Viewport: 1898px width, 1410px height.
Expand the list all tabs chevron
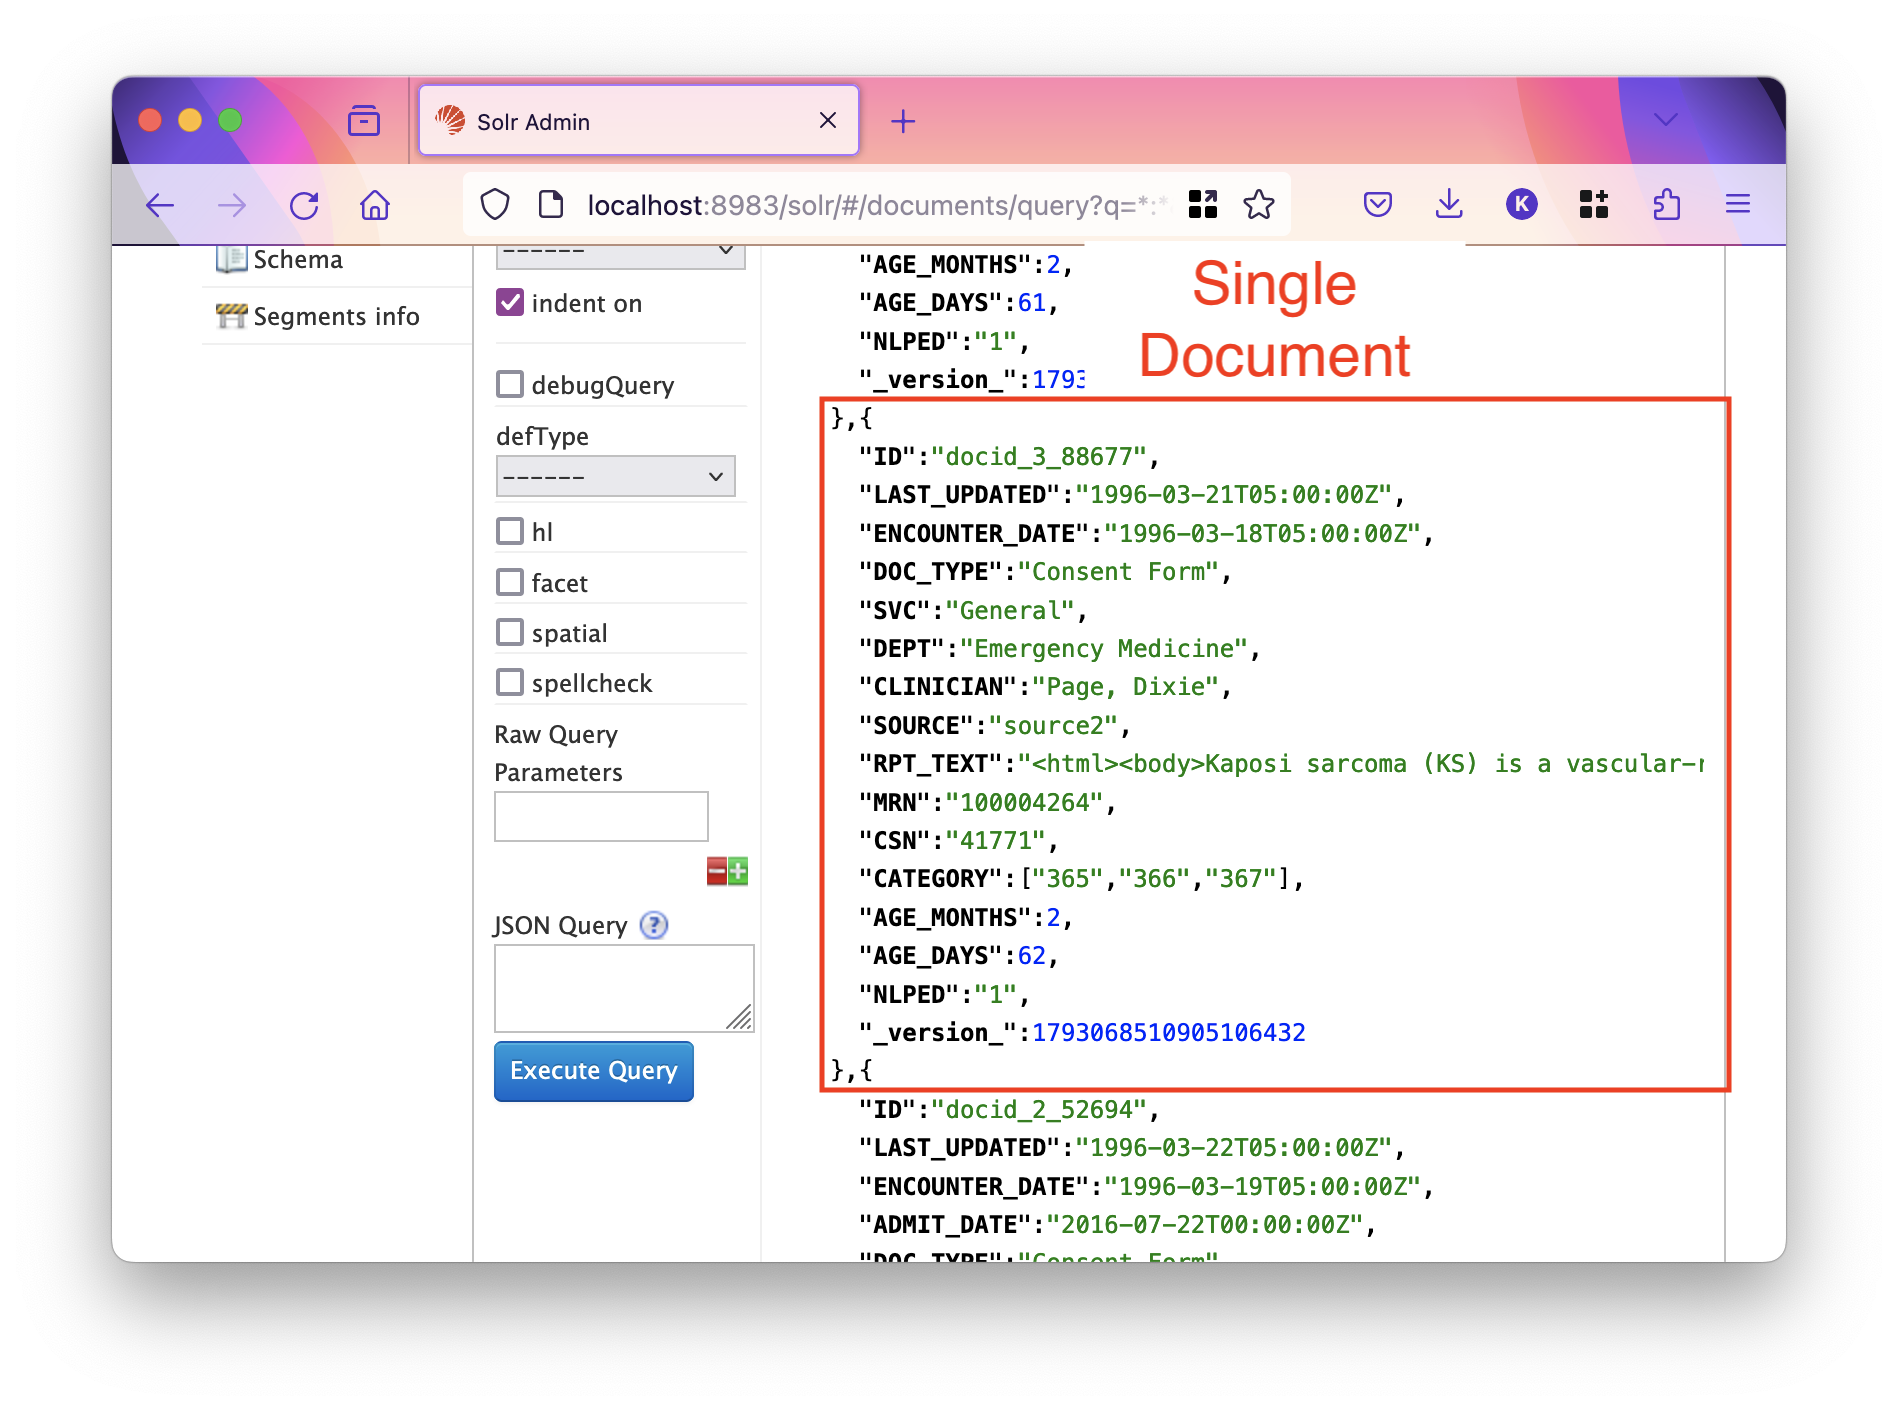pos(1666,120)
